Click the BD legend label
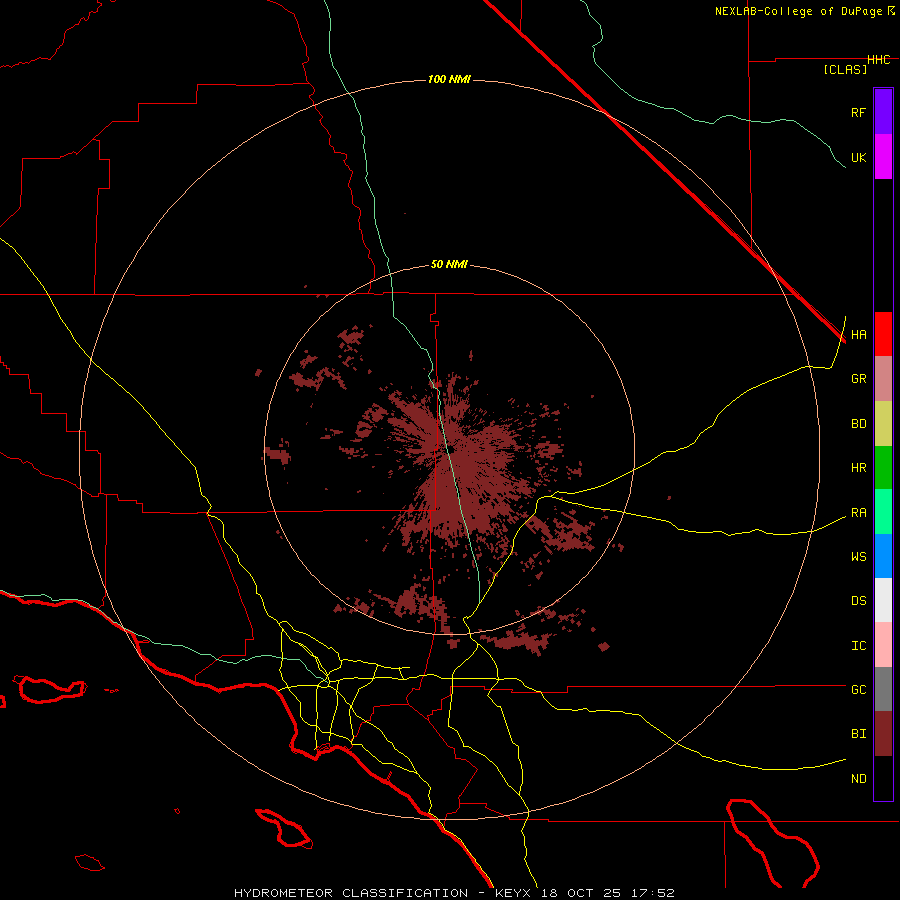 [x=858, y=424]
